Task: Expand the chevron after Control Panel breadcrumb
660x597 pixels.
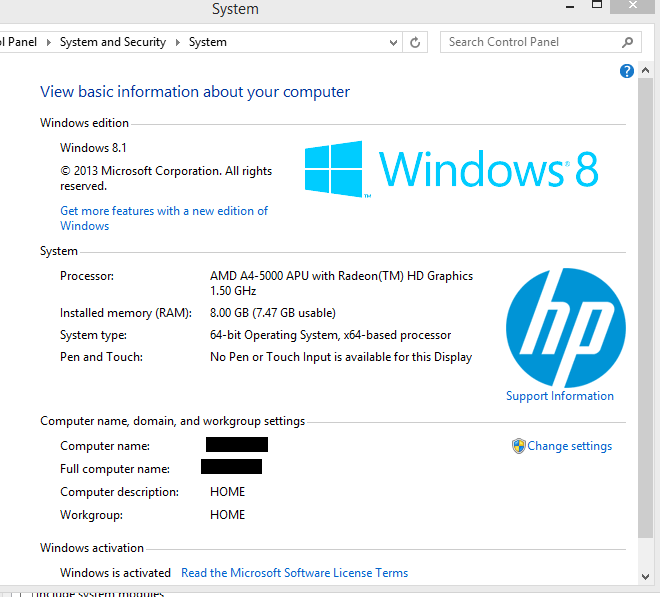Action: pos(48,42)
